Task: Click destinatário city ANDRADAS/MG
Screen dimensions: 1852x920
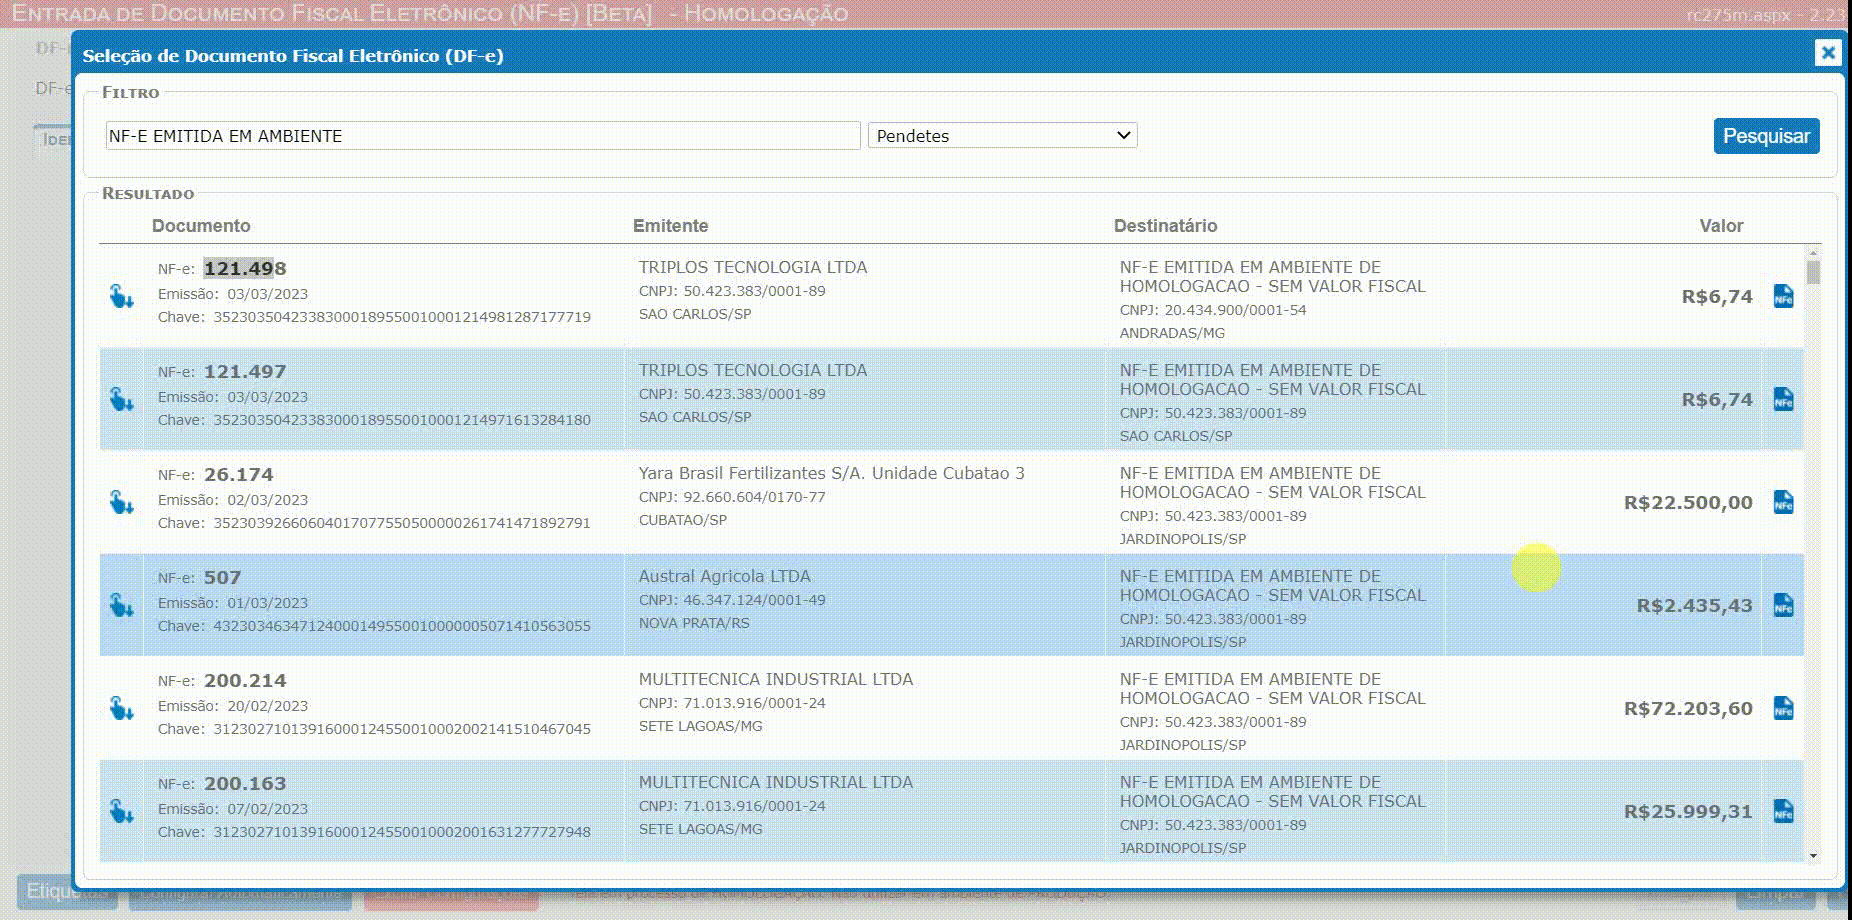Action: point(1172,333)
